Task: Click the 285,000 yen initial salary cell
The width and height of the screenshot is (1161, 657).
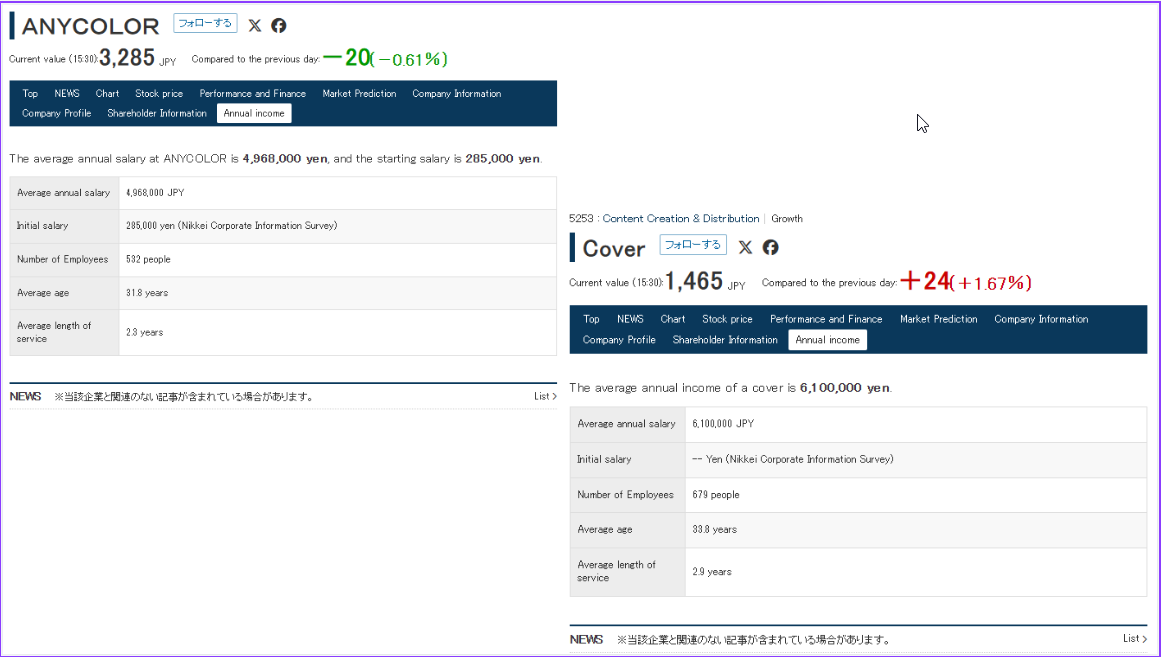Action: (x=338, y=226)
